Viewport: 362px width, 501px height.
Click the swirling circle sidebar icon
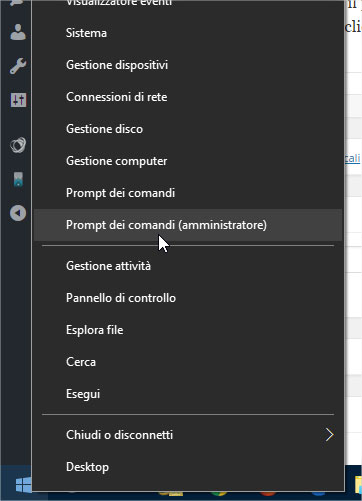pyautogui.click(x=18, y=145)
